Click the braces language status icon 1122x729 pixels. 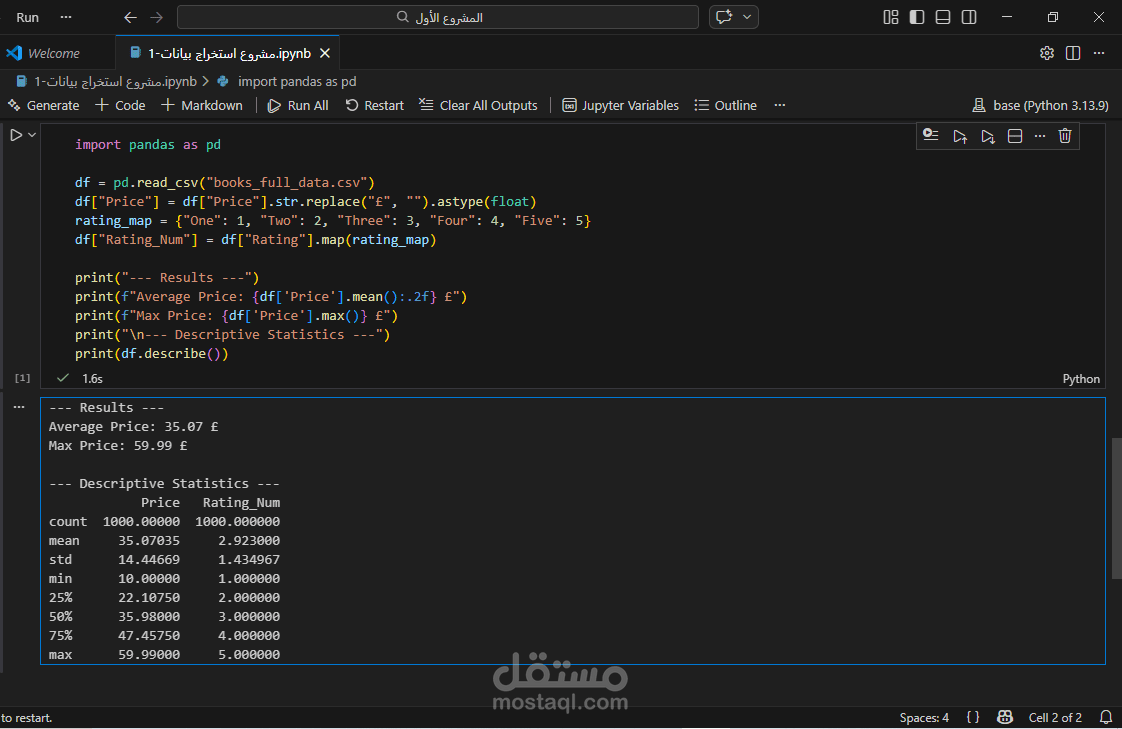(x=973, y=718)
